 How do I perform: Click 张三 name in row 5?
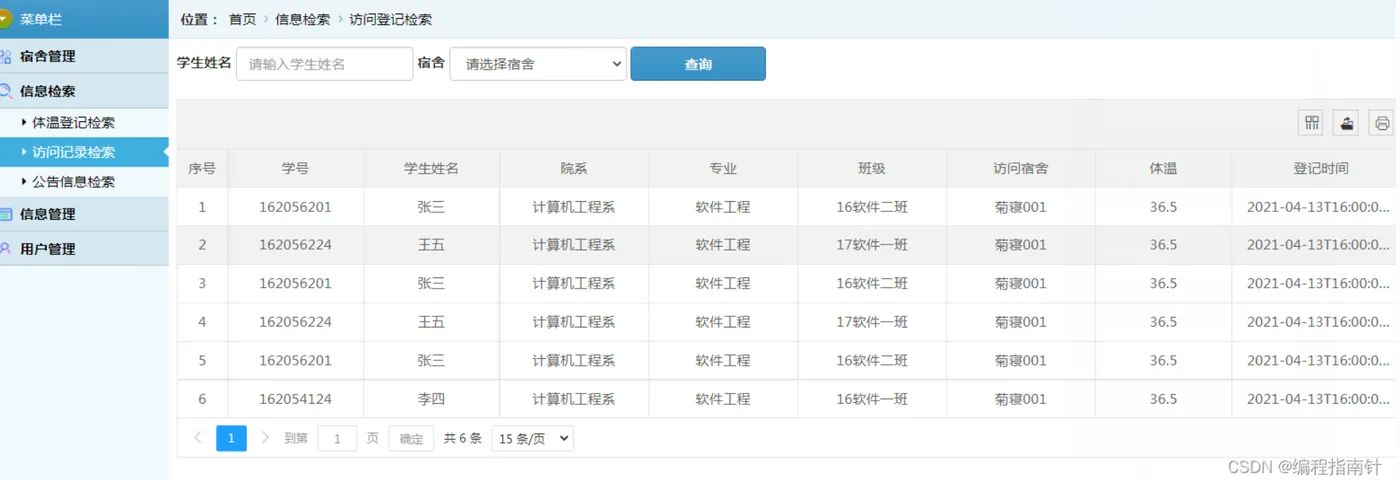click(431, 361)
